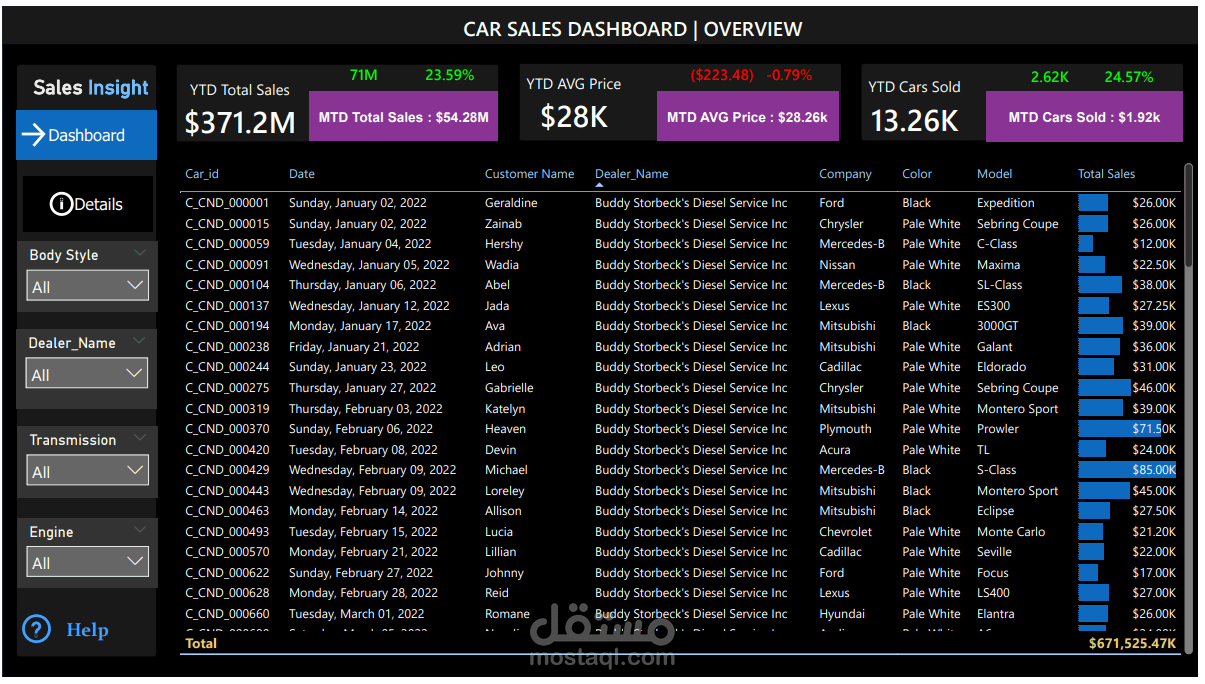Screen dimensions: 1205x684
Task: Open the Details page button
Action: pyautogui.click(x=86, y=204)
